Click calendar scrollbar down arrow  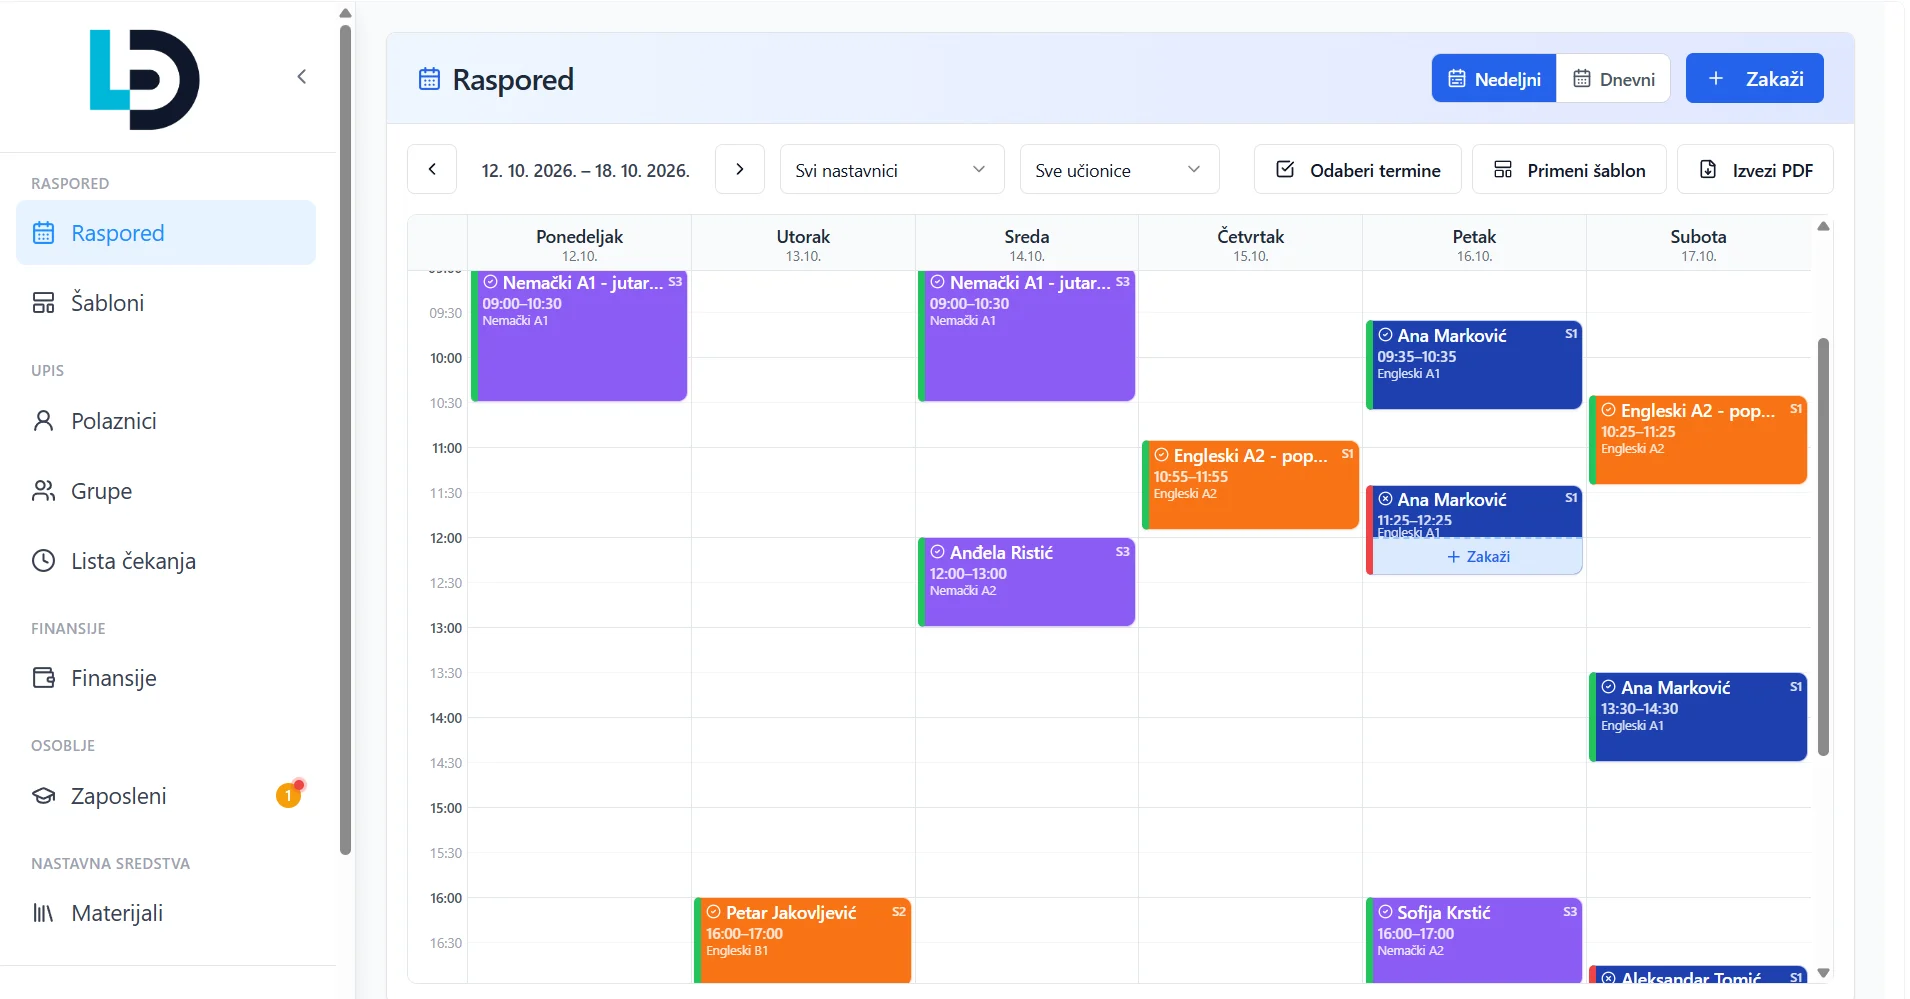point(1823,973)
